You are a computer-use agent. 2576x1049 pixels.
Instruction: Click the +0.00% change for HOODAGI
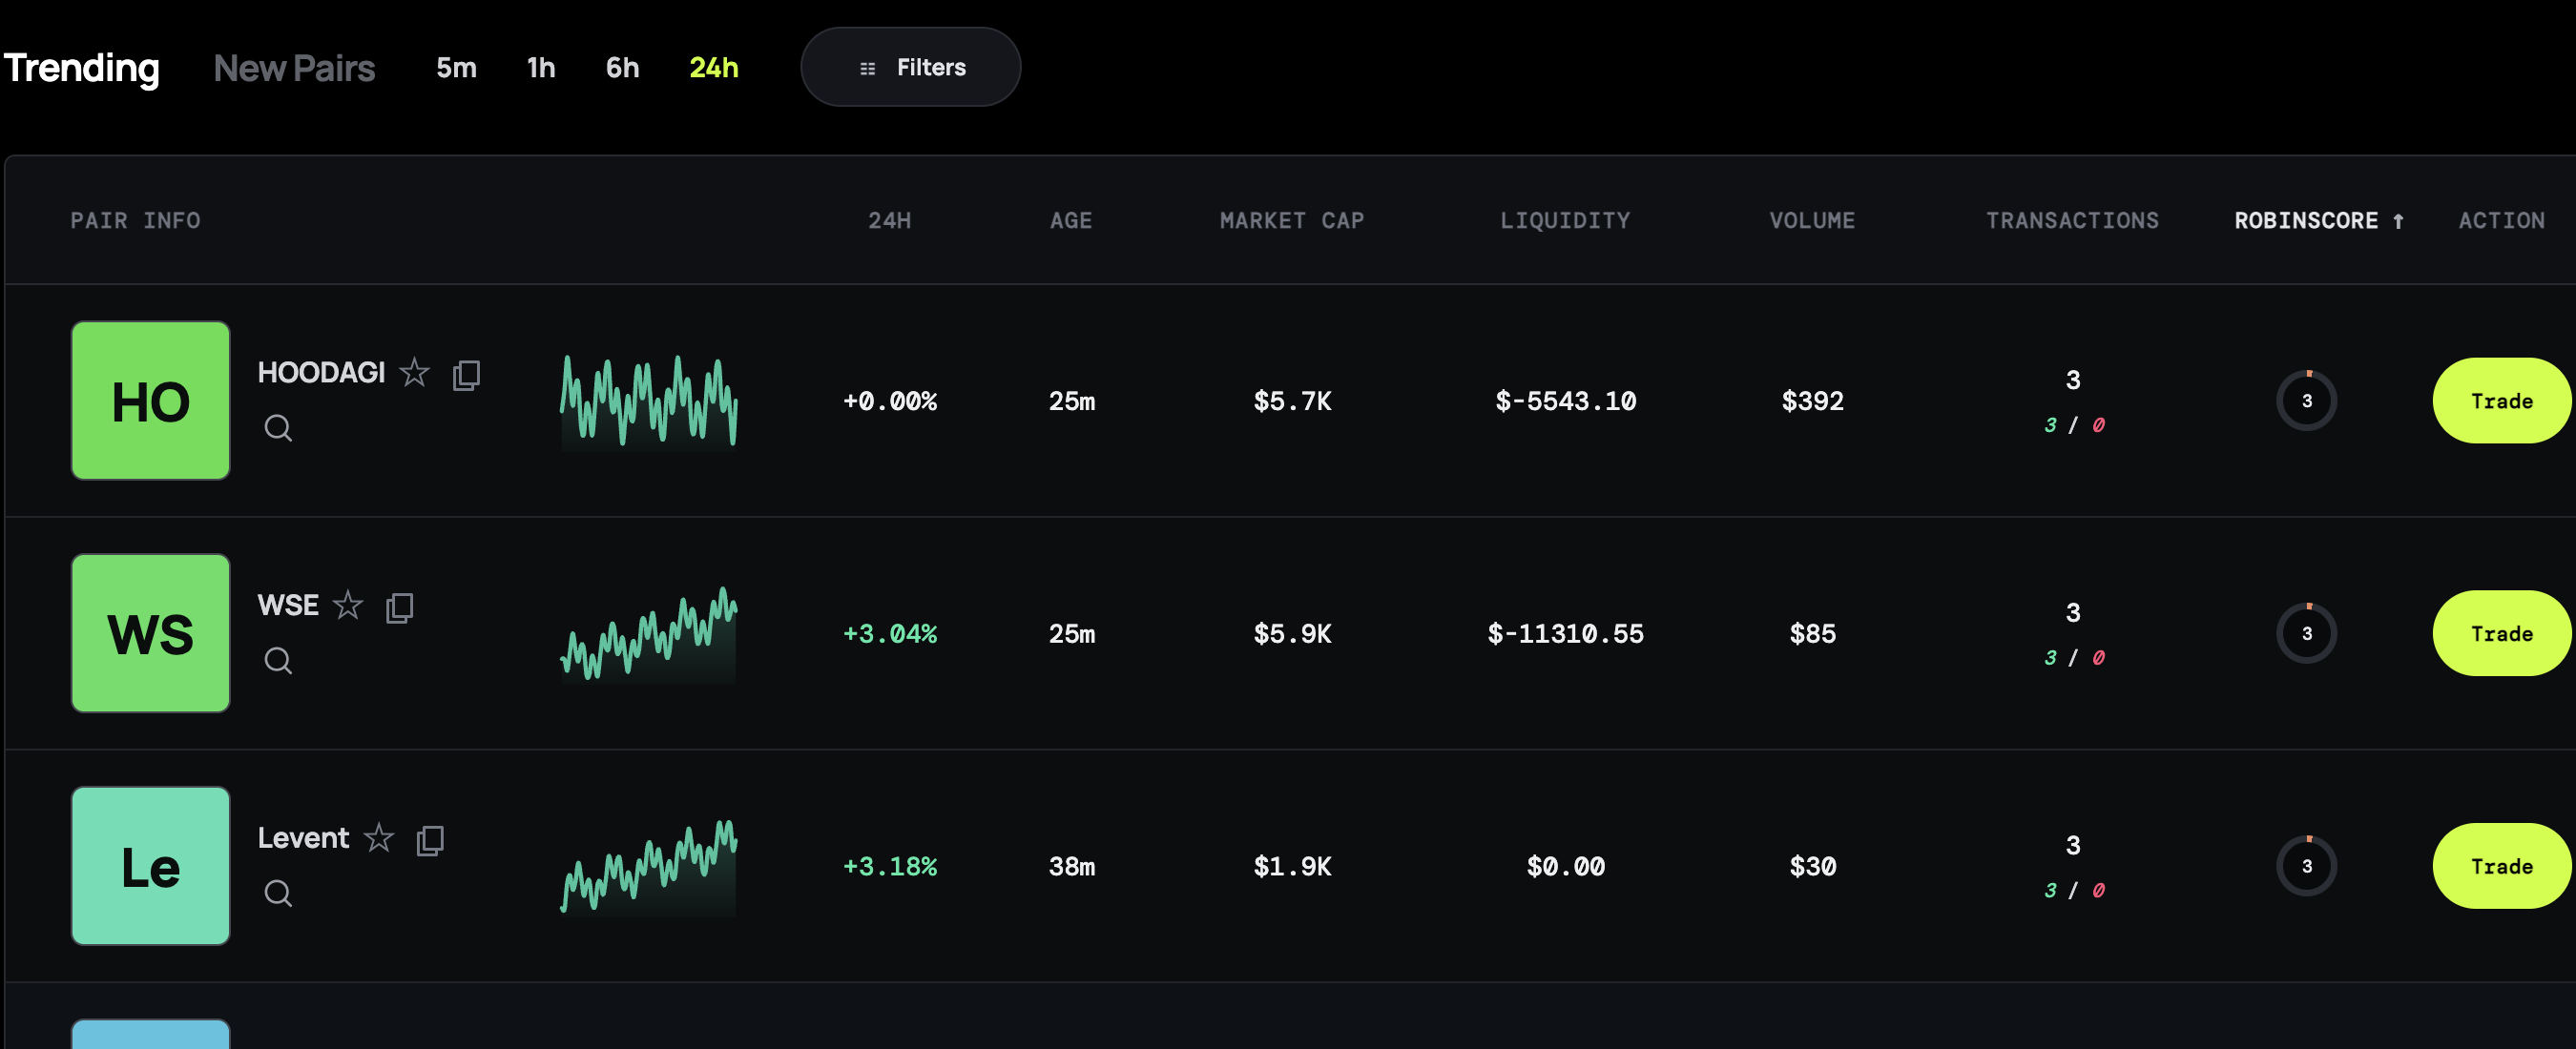coord(889,401)
